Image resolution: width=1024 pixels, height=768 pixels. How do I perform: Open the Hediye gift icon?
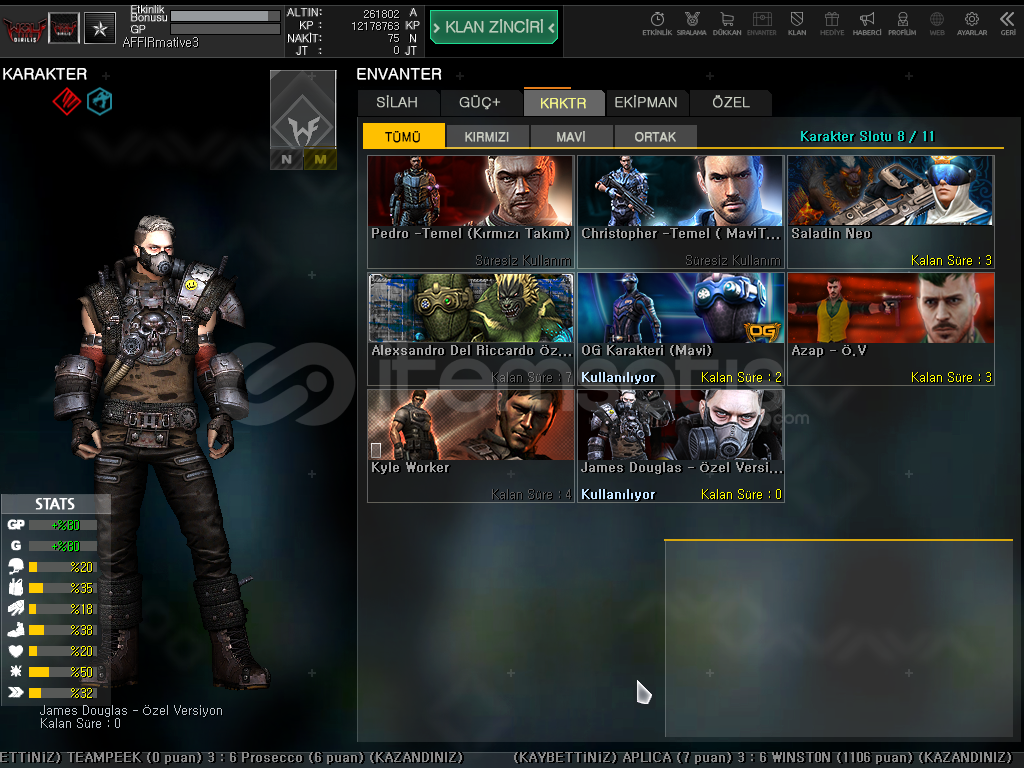[x=831, y=24]
